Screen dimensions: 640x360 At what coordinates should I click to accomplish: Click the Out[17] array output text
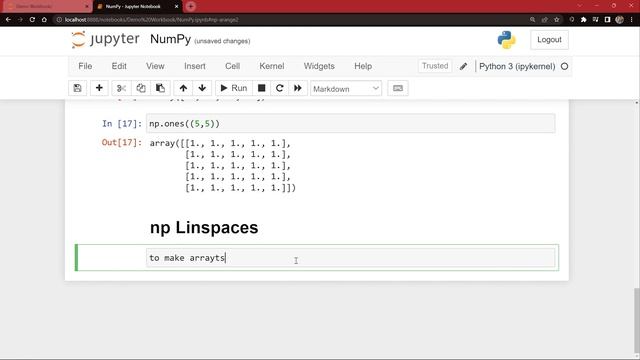coord(222,165)
